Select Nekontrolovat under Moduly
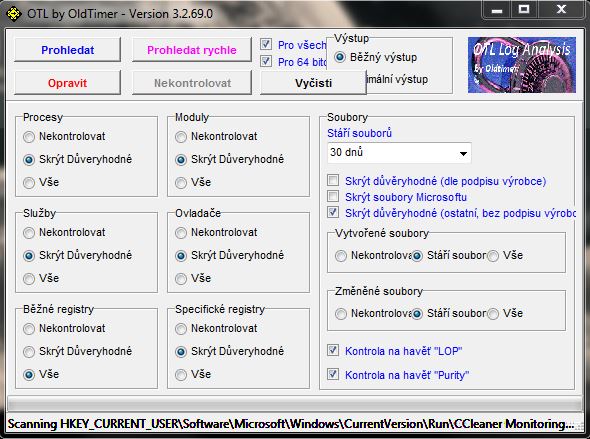 181,137
